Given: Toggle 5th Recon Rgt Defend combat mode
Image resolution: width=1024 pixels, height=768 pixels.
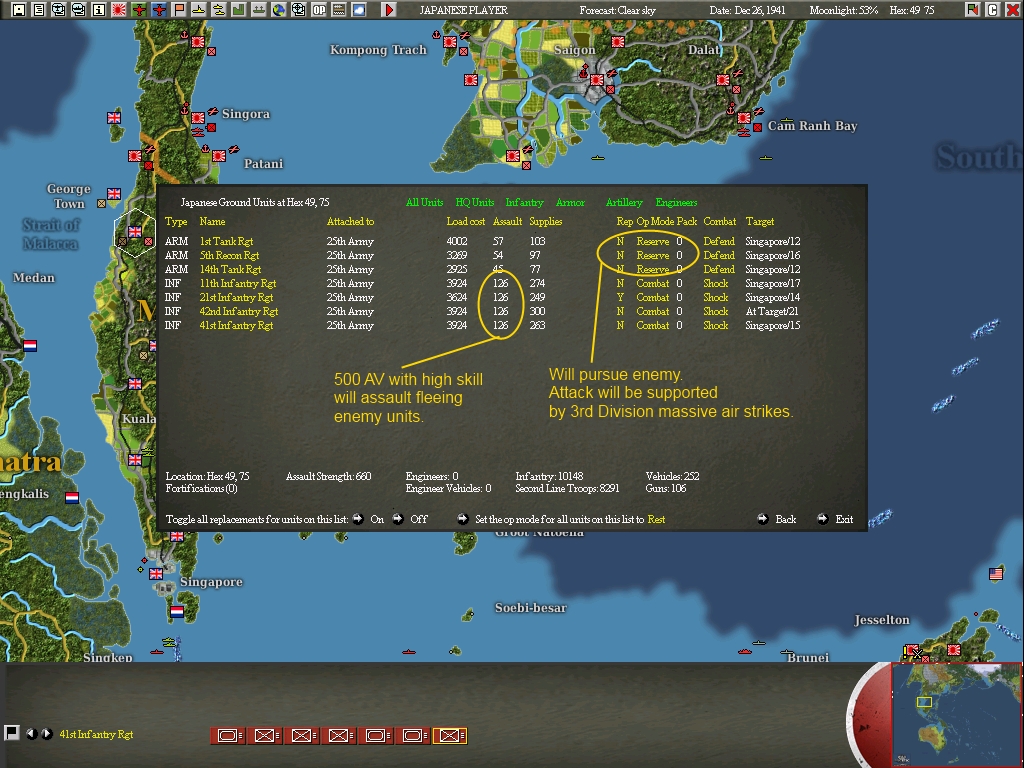Looking at the screenshot, I should coord(718,255).
